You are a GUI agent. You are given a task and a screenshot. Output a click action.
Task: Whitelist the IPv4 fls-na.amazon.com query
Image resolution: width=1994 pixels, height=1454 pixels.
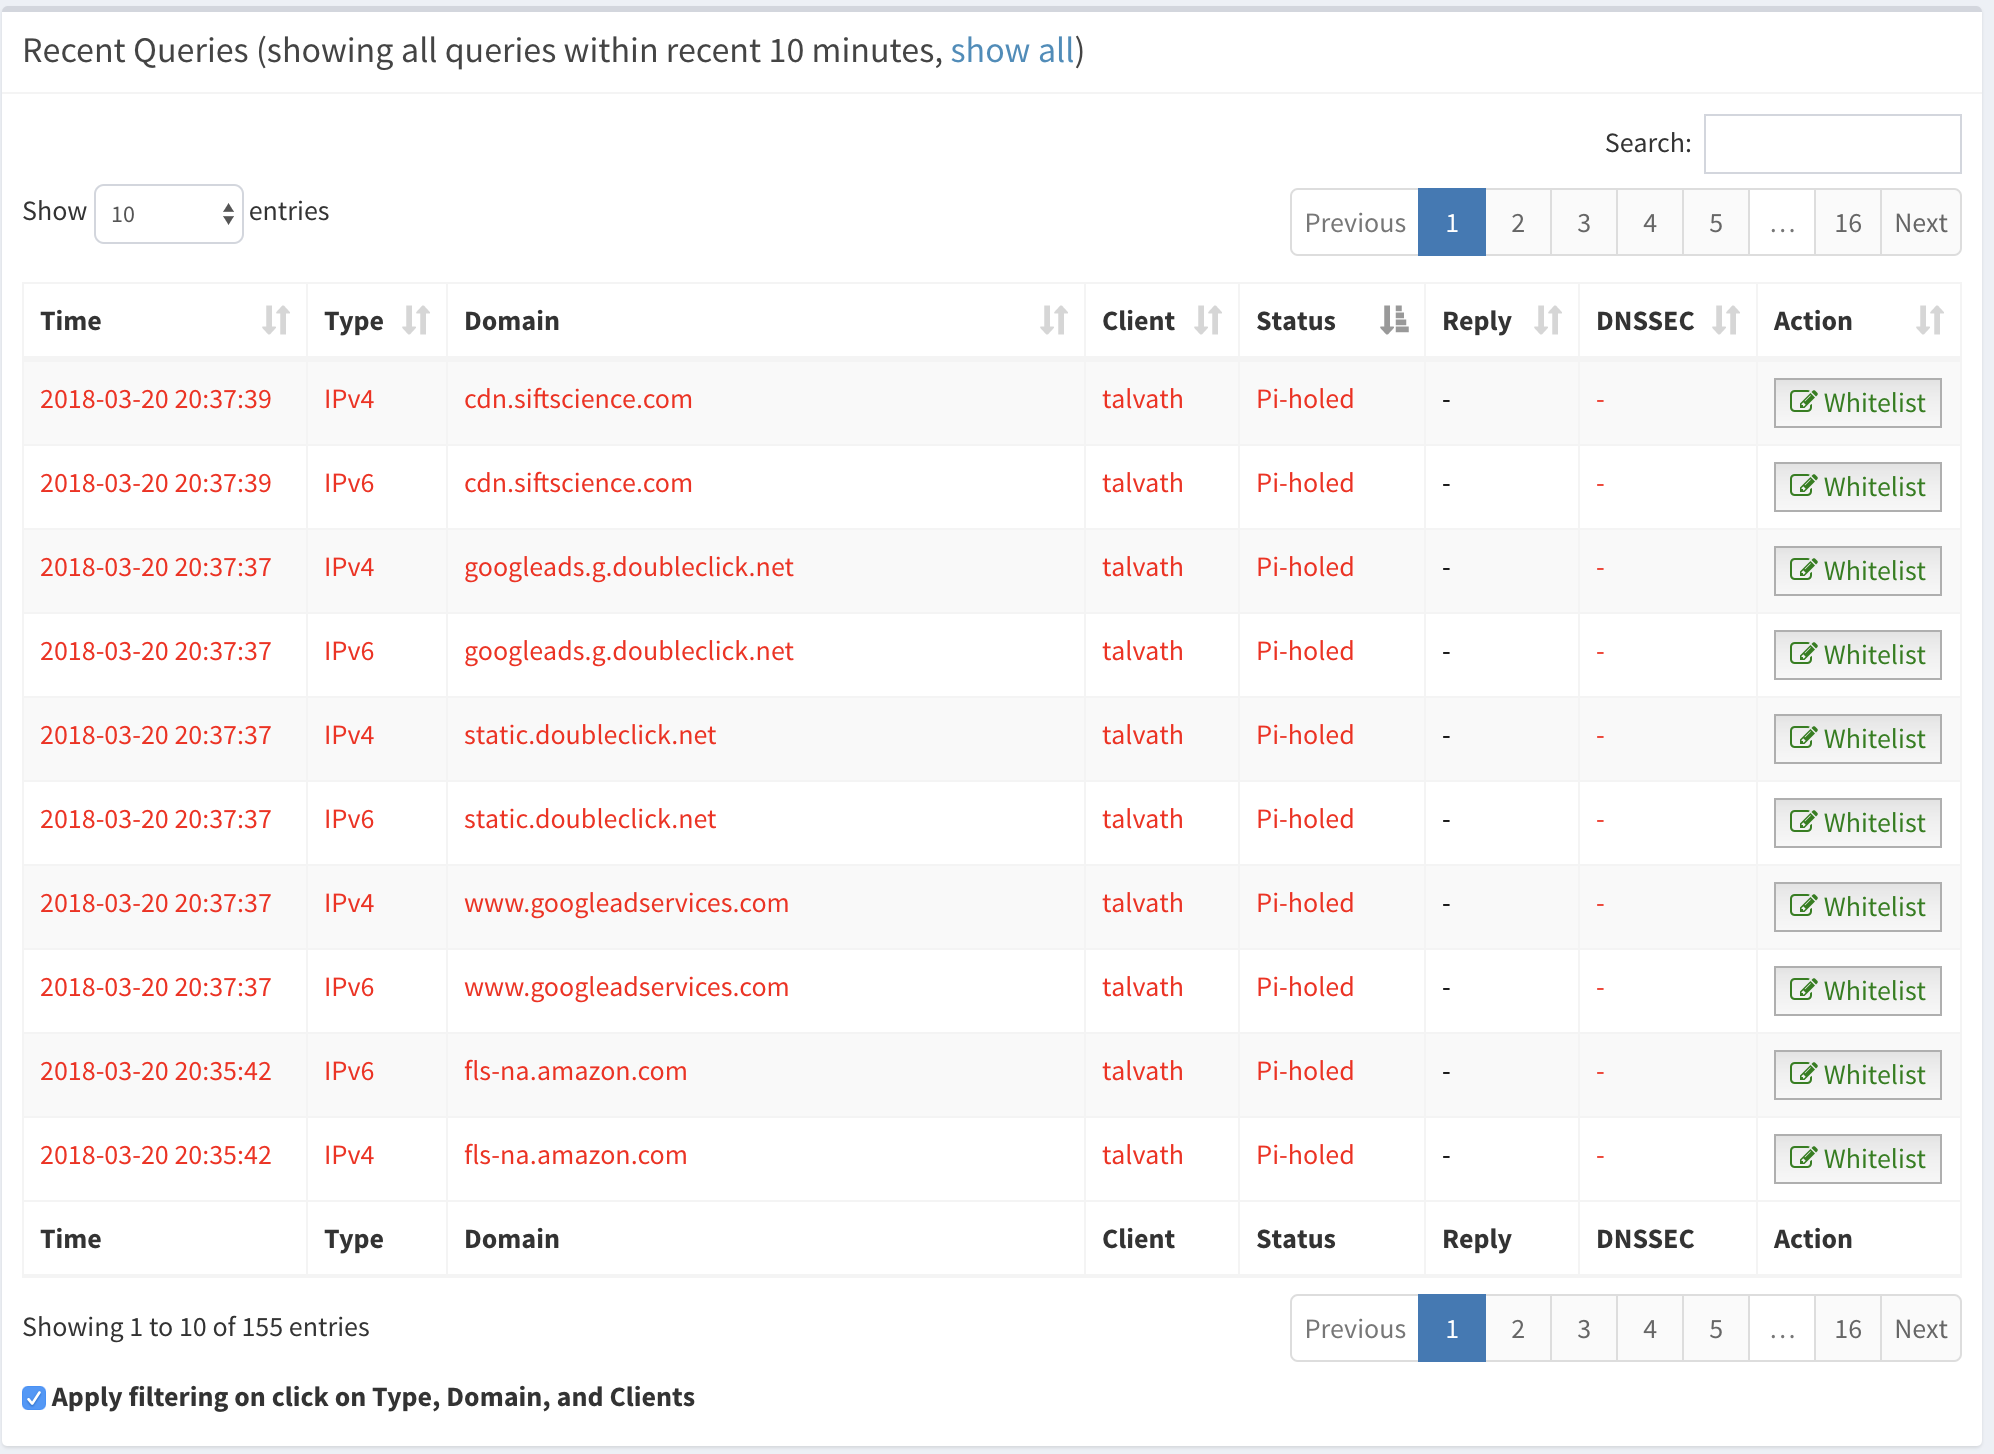pos(1857,1159)
